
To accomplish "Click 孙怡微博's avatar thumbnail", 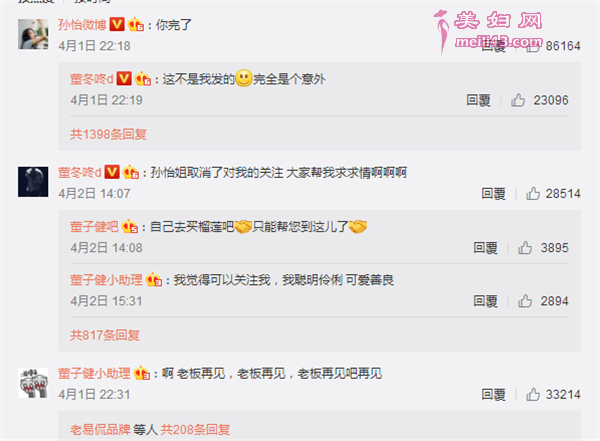I will [x=33, y=34].
